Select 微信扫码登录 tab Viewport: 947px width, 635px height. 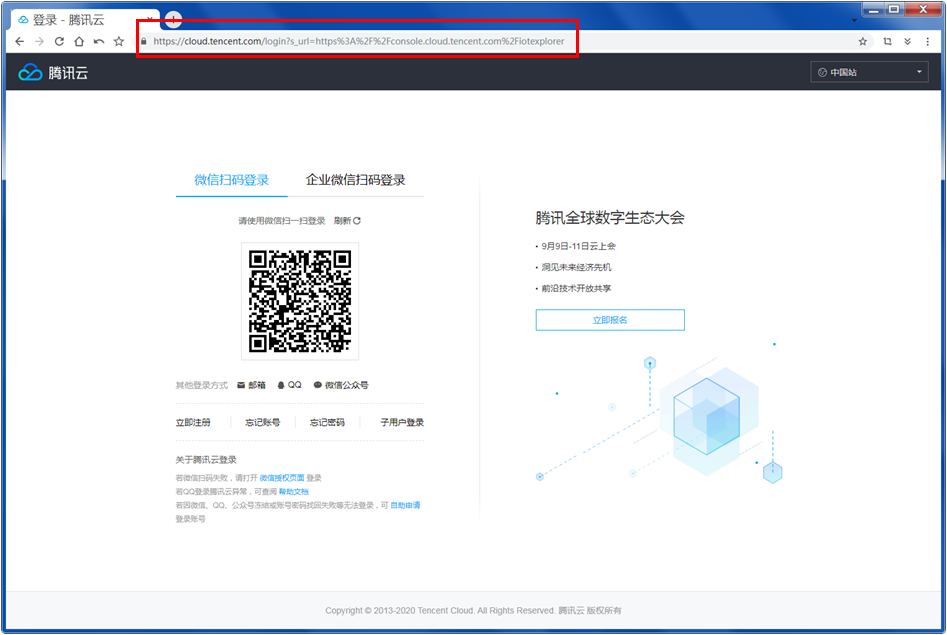click(231, 179)
